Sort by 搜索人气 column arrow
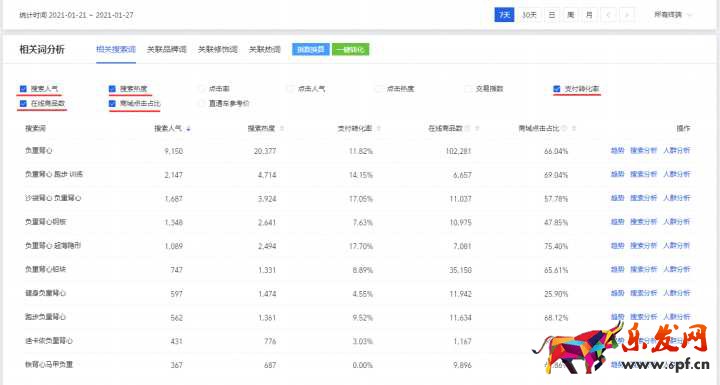The height and width of the screenshot is (385, 720). click(x=188, y=129)
